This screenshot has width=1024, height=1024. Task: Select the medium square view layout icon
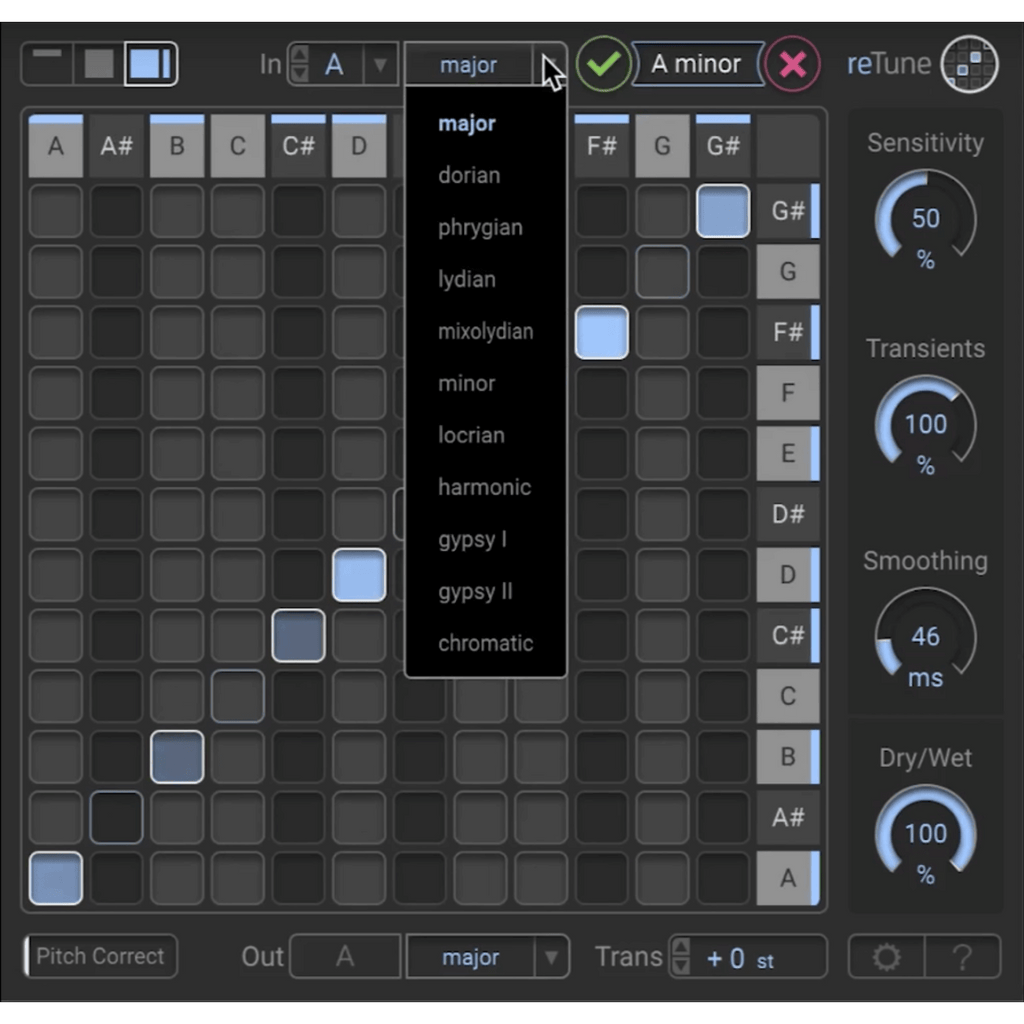click(99, 63)
